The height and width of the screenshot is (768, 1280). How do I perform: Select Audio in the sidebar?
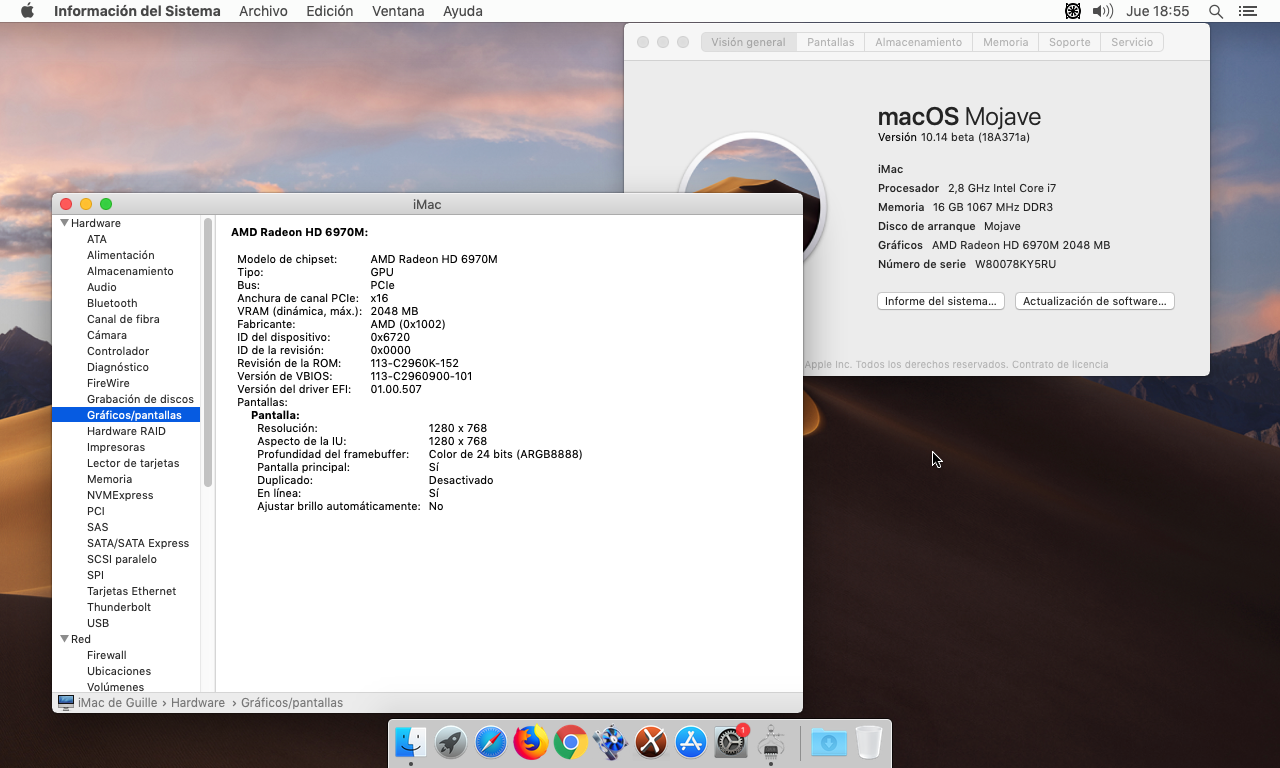pyautogui.click(x=101, y=287)
